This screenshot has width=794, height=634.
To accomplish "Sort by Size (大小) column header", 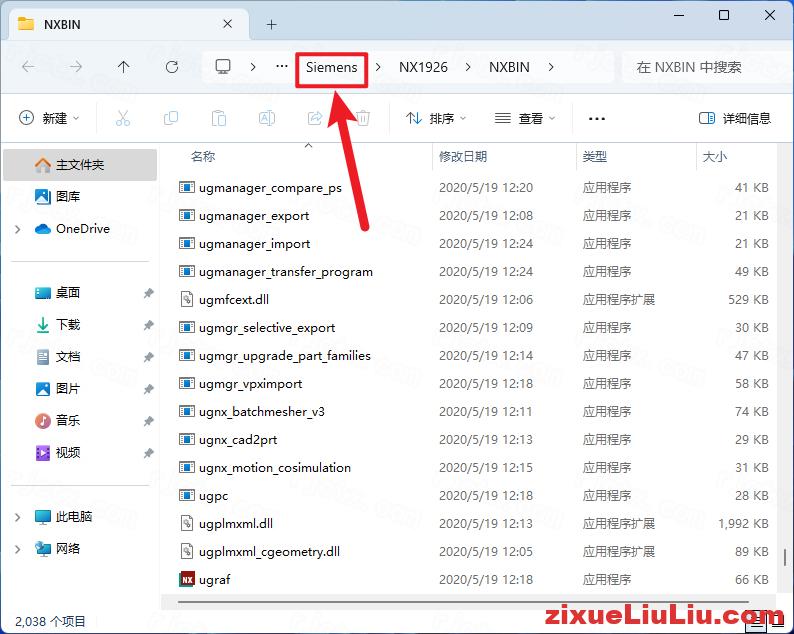I will [x=714, y=156].
